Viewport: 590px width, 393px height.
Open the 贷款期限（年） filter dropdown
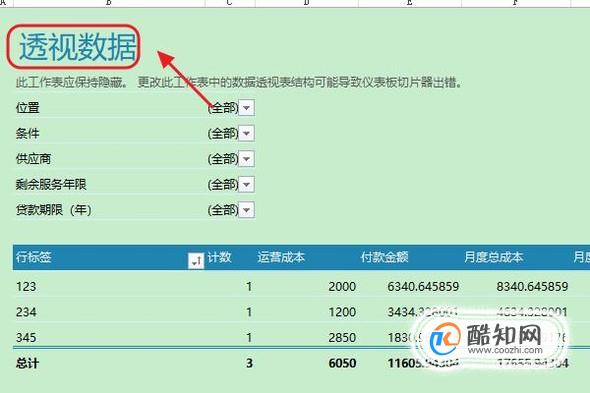(246, 210)
